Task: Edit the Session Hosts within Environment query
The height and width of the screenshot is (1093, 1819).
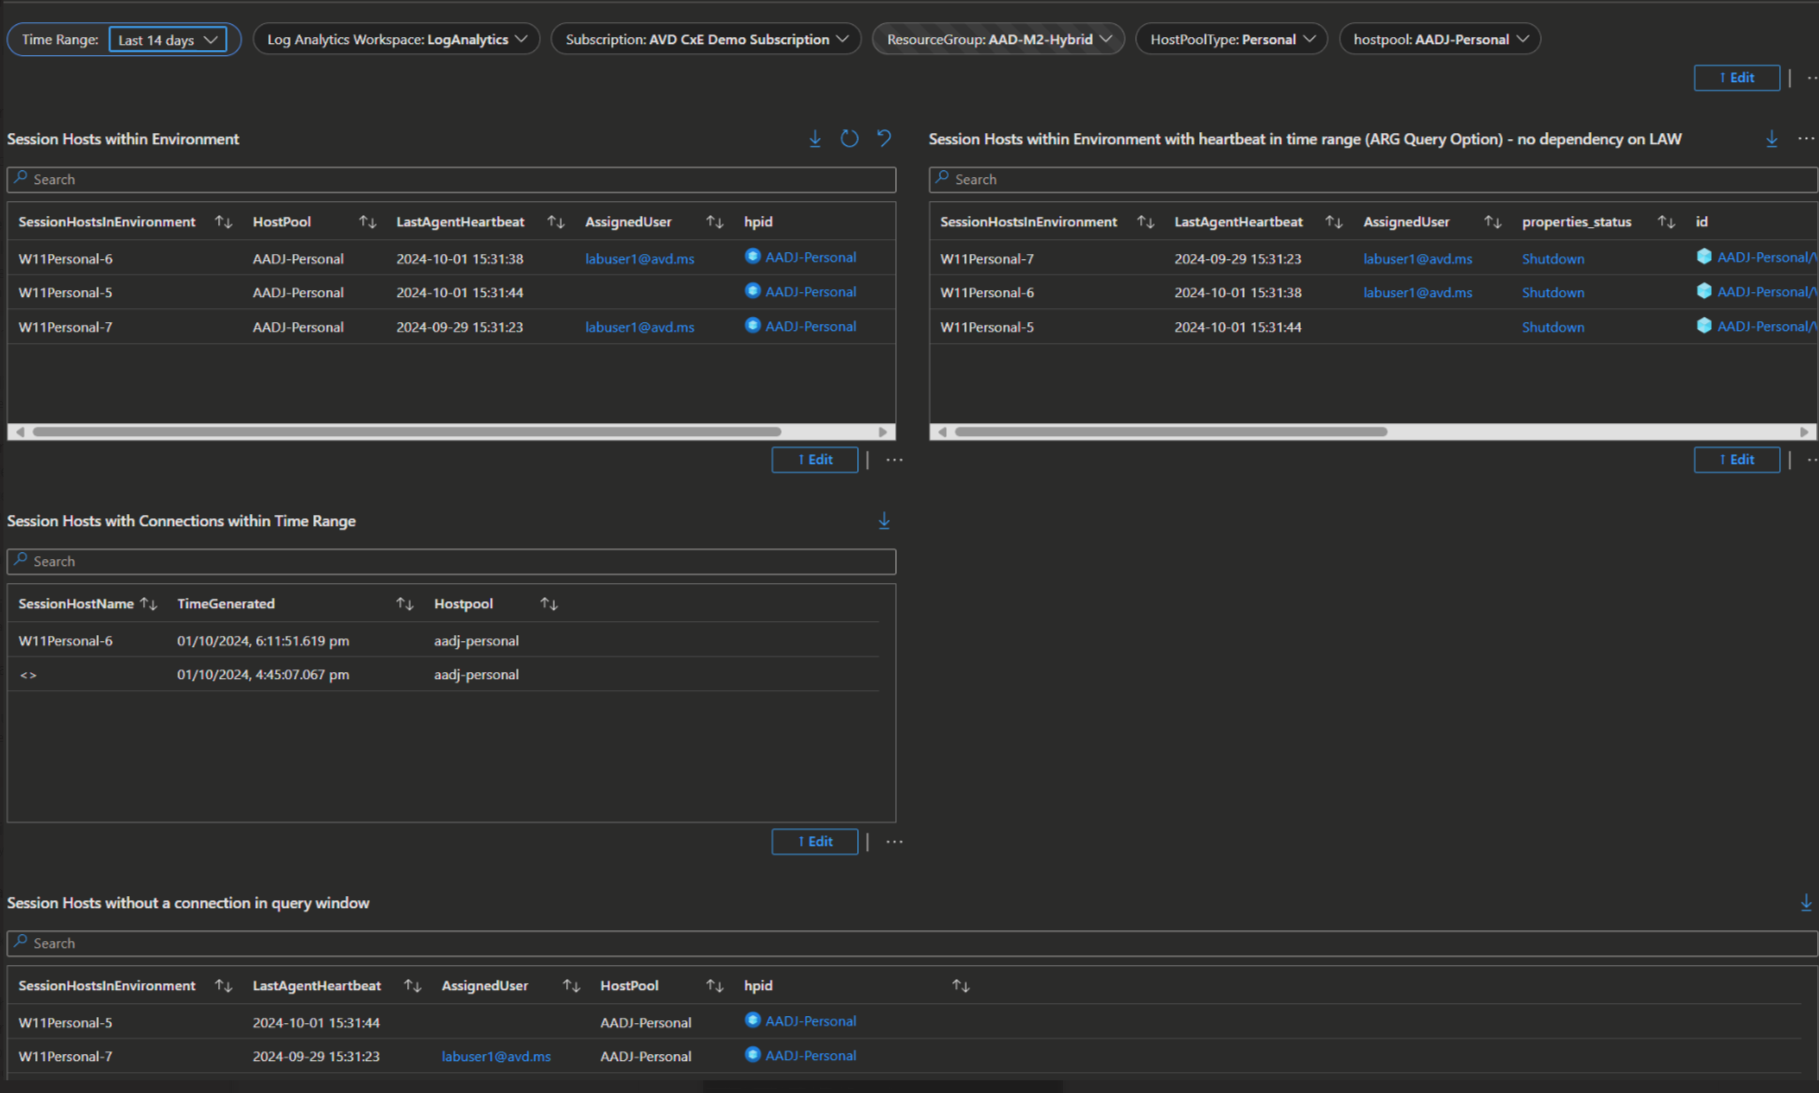Action: tap(814, 460)
